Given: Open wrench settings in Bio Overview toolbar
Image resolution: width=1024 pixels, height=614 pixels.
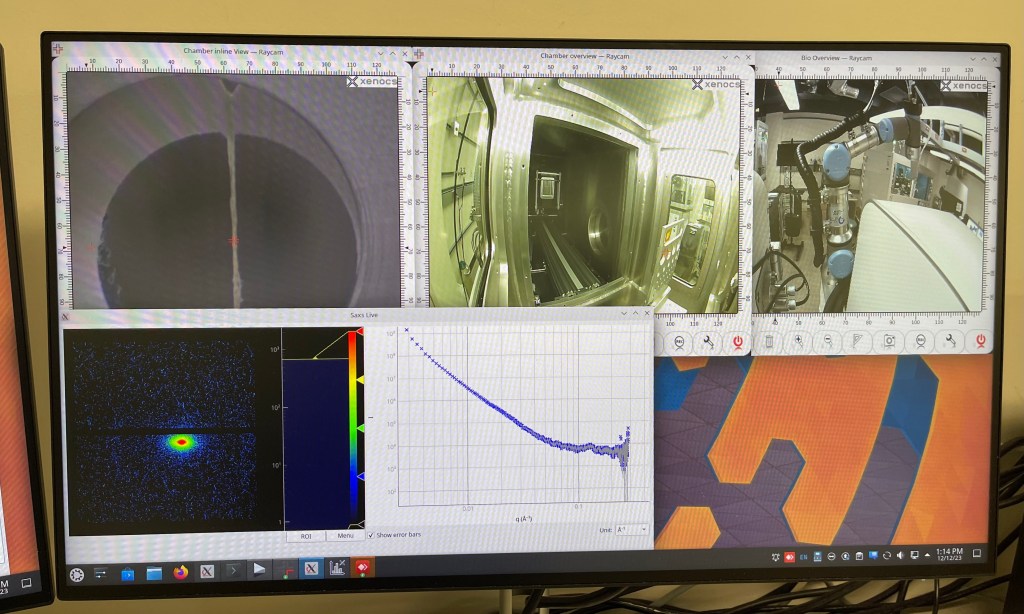Looking at the screenshot, I should pyautogui.click(x=949, y=341).
